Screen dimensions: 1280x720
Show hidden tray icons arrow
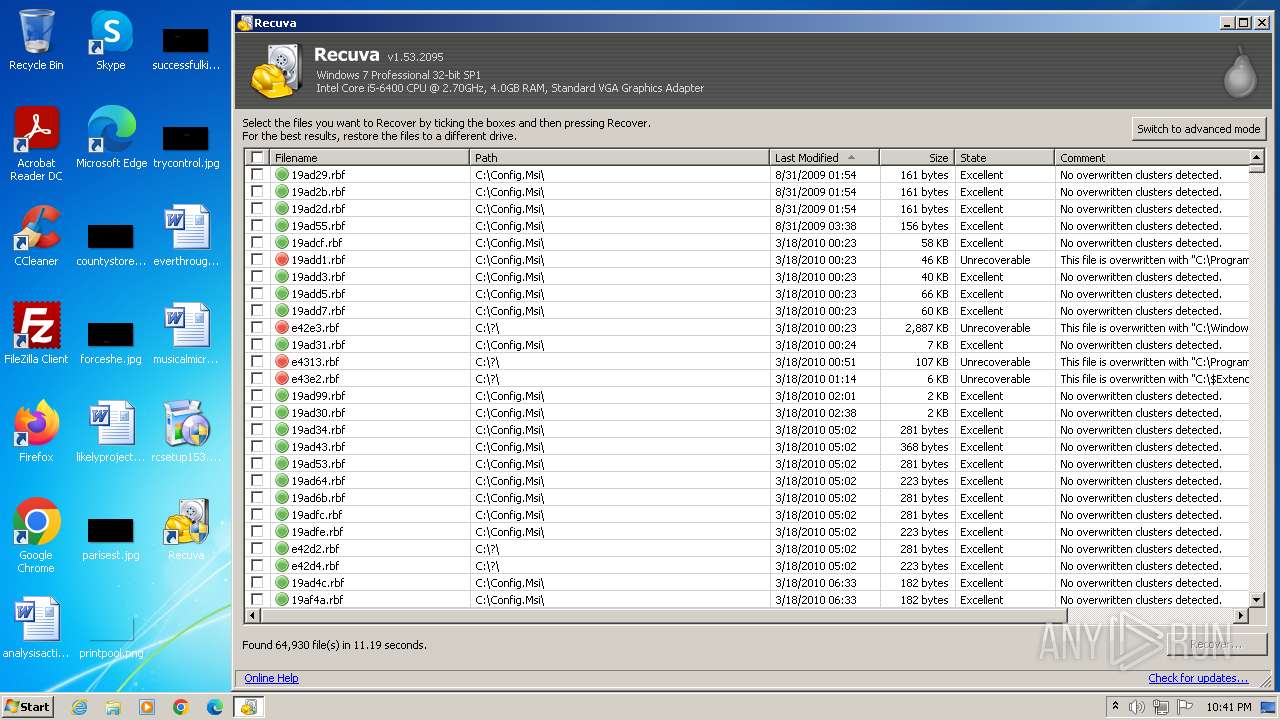[1115, 707]
